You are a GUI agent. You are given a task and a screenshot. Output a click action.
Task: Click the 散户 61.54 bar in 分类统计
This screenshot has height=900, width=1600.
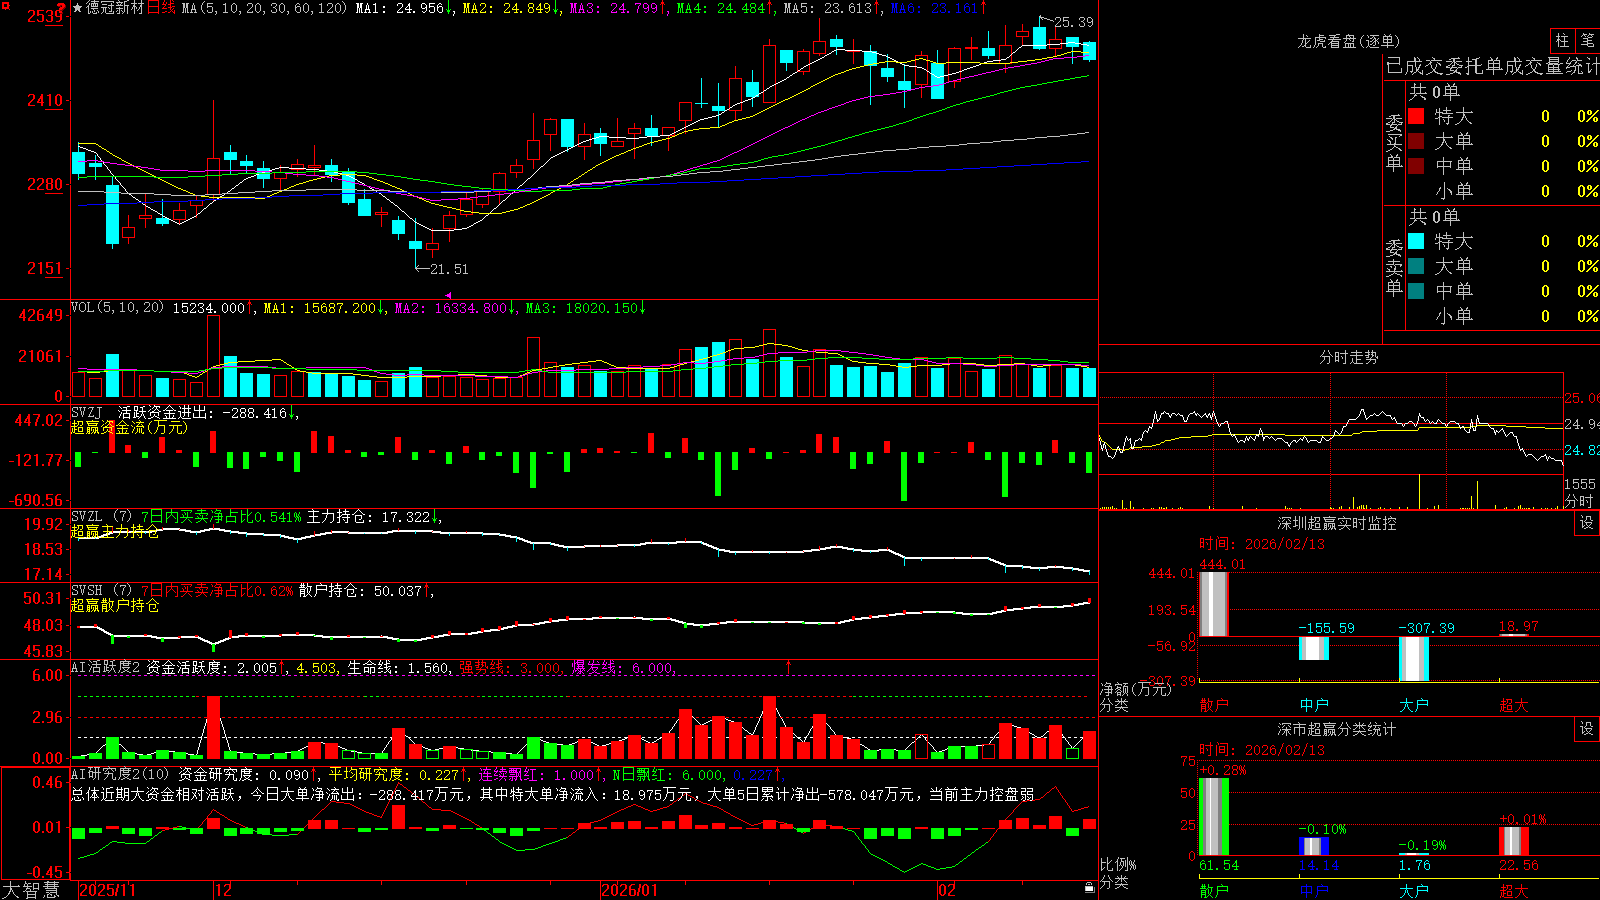tap(1214, 817)
